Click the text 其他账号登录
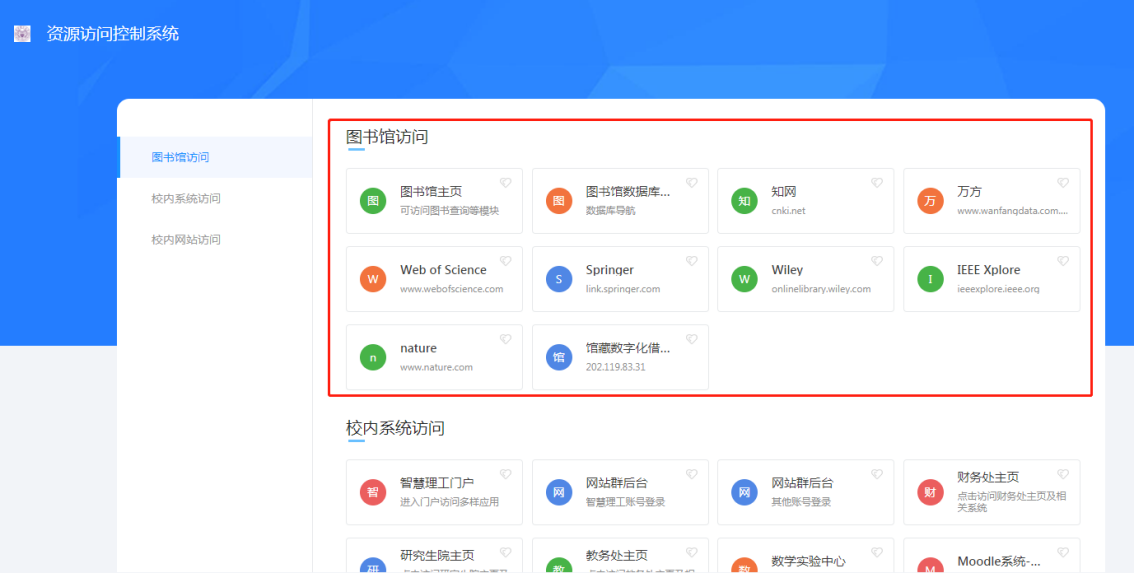Image resolution: width=1134 pixels, height=574 pixels. (x=801, y=502)
